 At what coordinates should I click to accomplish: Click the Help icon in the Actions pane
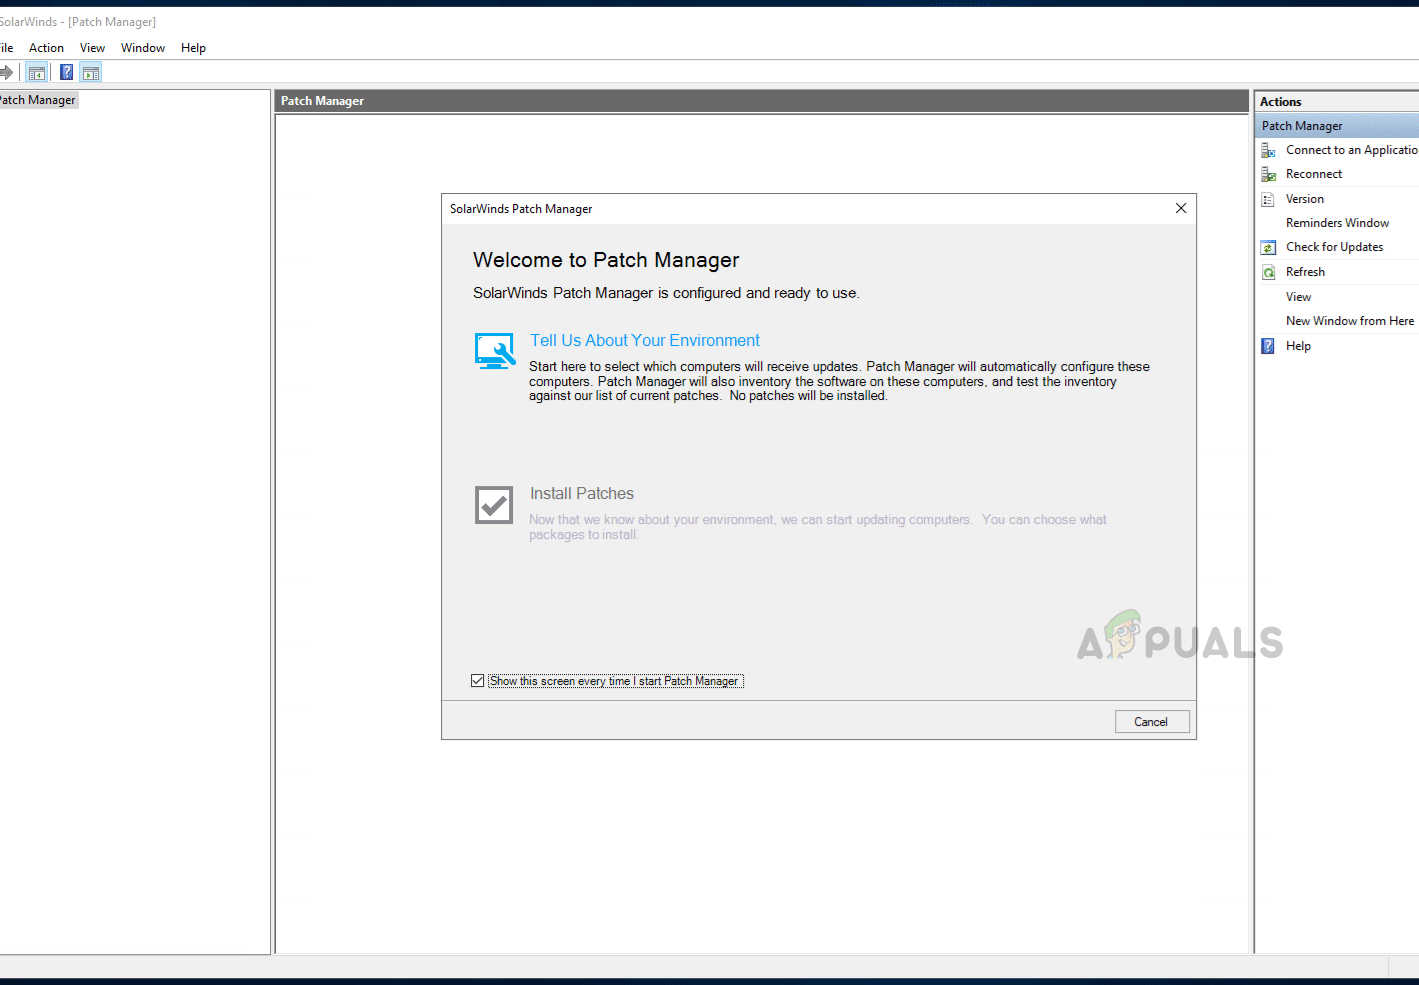(x=1268, y=346)
